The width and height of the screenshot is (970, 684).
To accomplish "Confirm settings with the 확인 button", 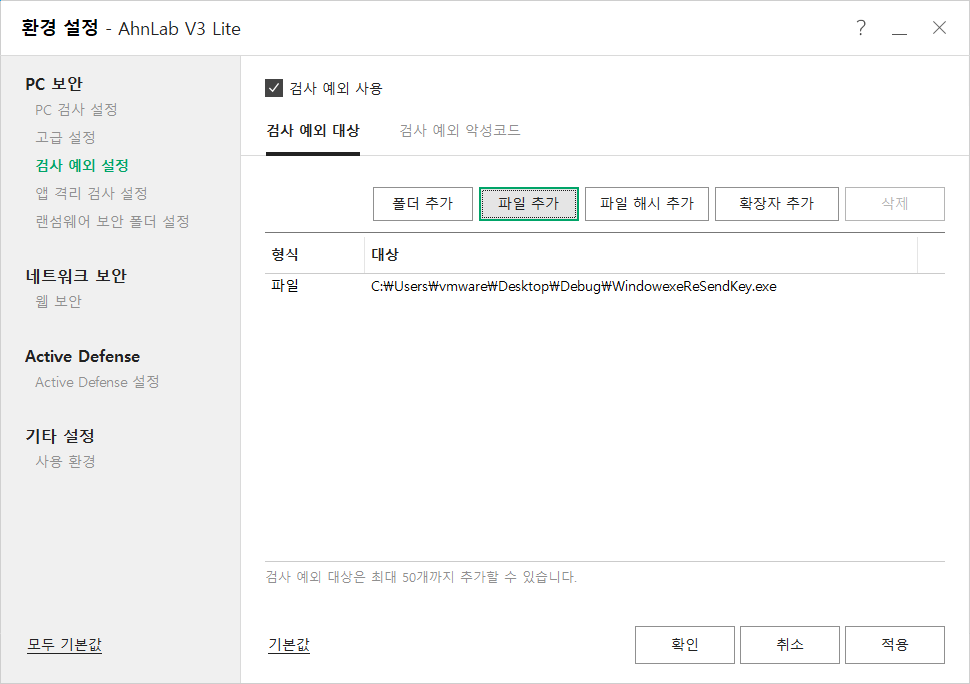I will point(685,645).
